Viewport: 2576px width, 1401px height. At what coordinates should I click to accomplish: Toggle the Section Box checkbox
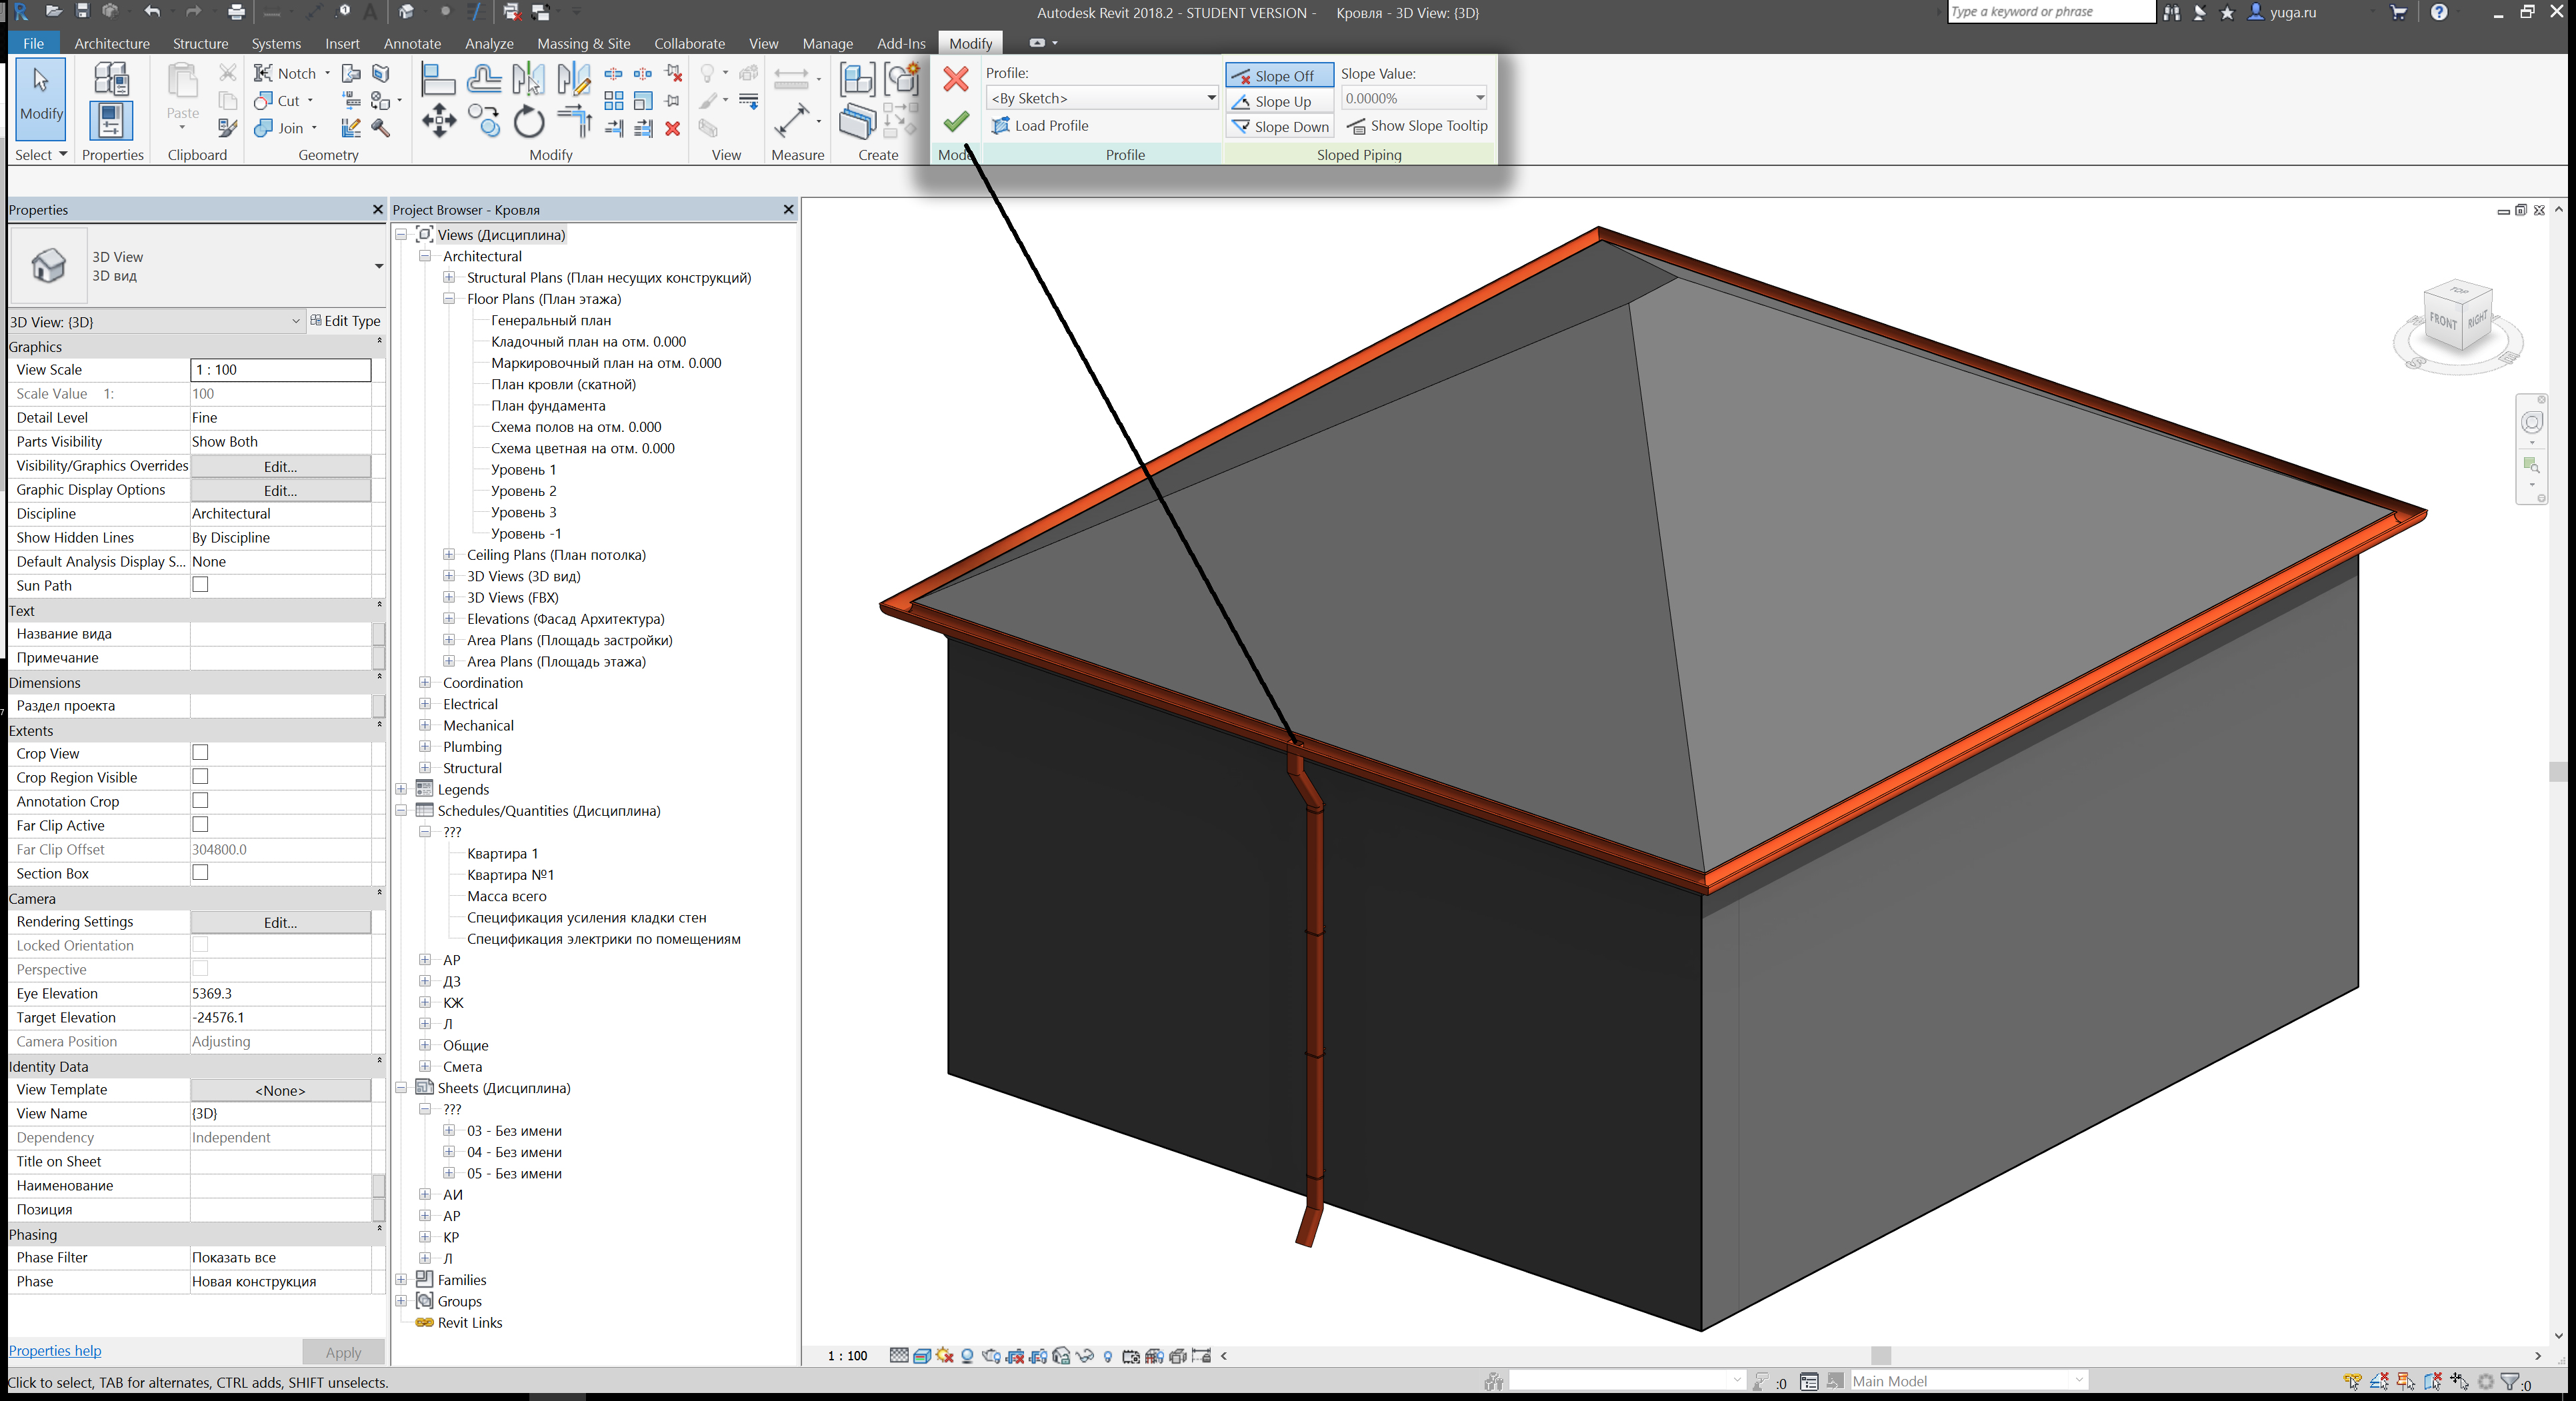coord(200,873)
